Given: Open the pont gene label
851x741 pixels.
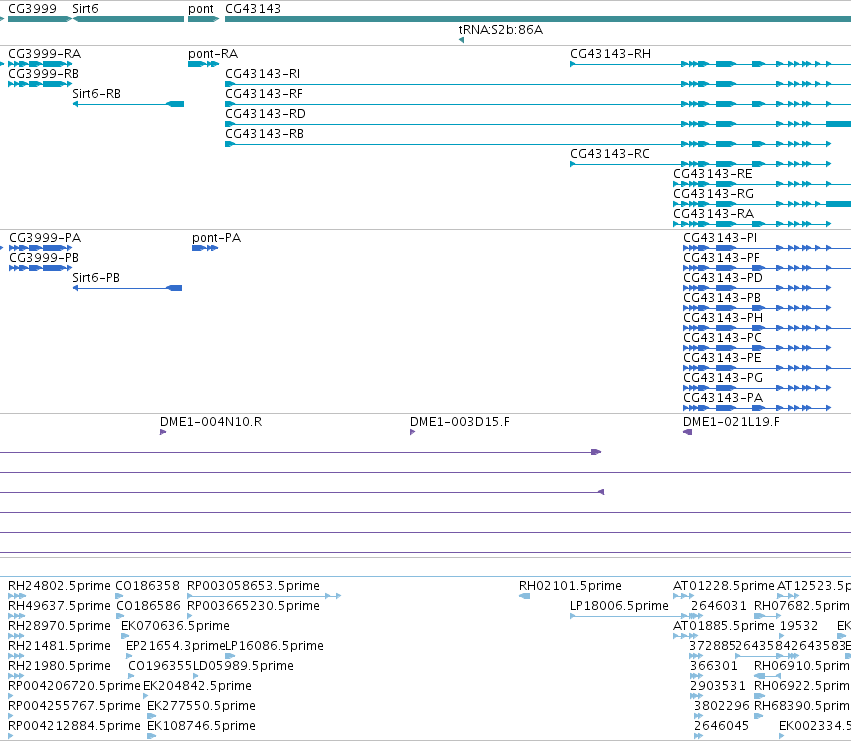Looking at the screenshot, I should (201, 9).
